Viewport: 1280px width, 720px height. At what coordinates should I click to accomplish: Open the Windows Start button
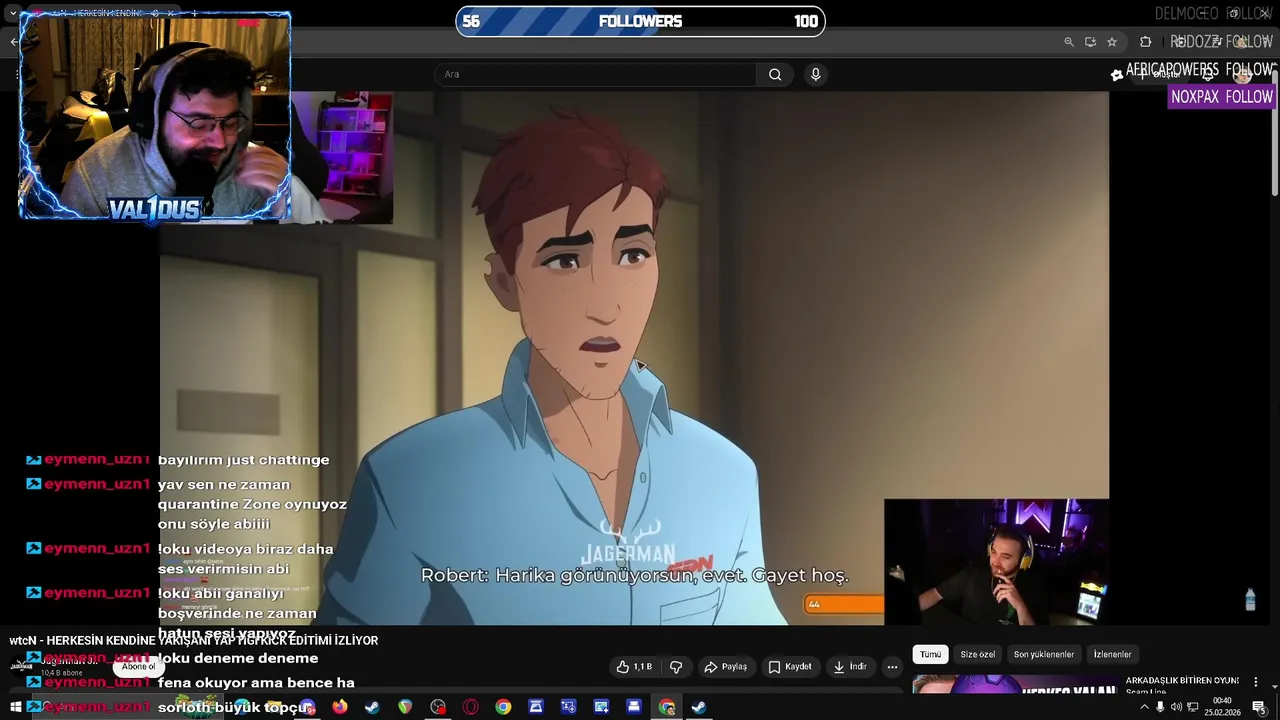click(x=15, y=707)
